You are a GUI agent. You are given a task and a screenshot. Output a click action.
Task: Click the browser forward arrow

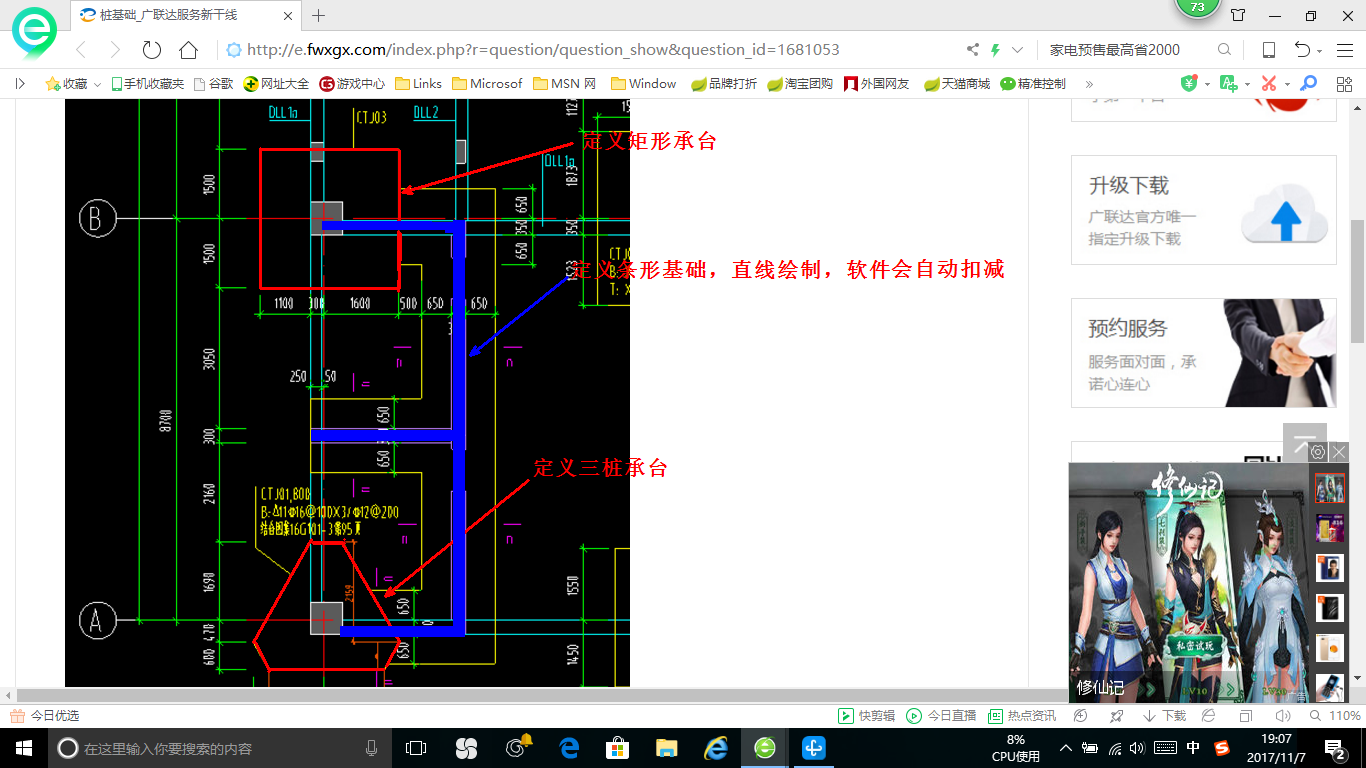114,49
